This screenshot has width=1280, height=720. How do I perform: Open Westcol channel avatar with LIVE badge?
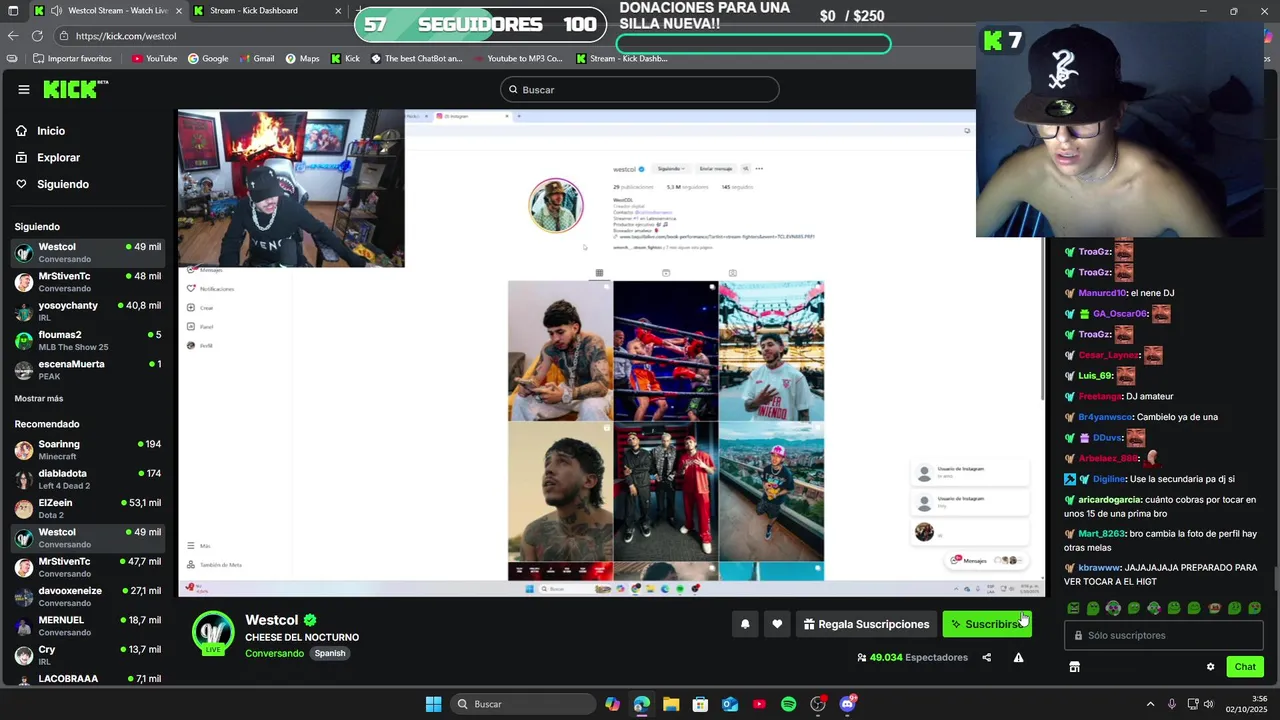(x=213, y=633)
